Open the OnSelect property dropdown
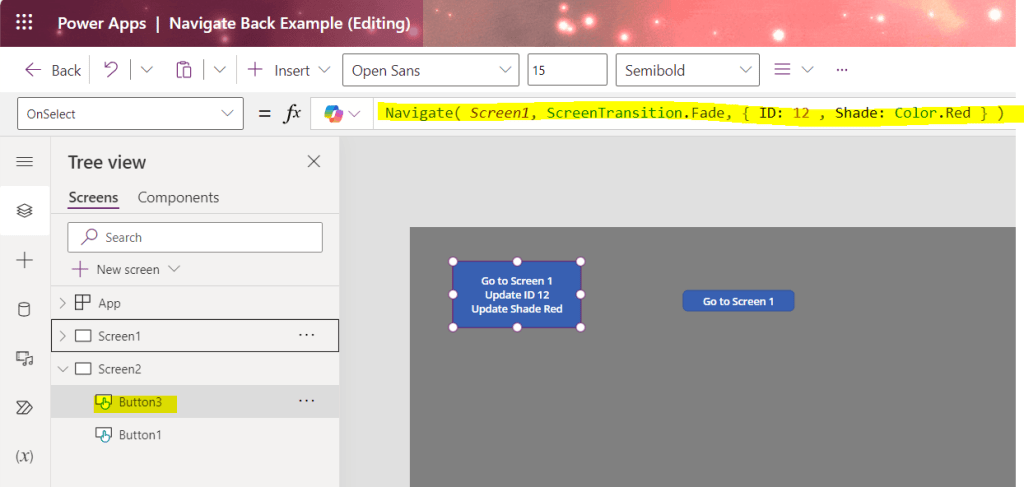 [x=130, y=114]
